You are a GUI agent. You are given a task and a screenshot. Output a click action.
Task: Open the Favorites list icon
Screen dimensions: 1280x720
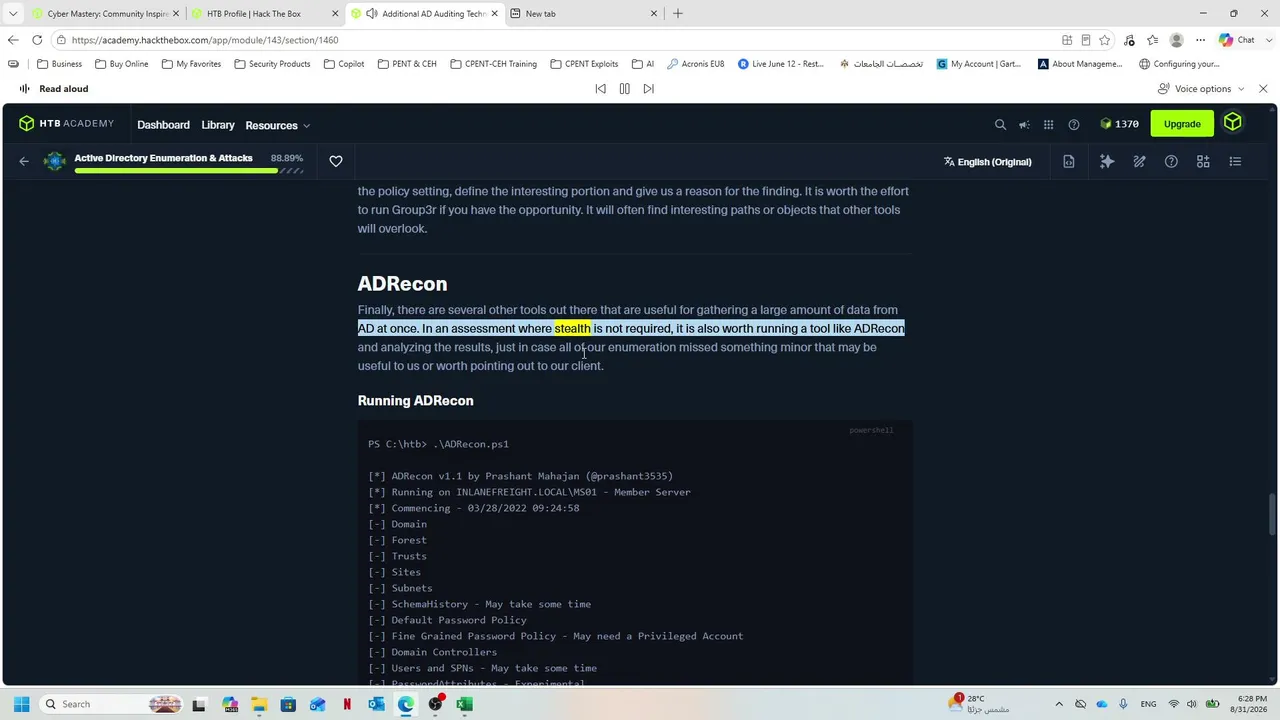[1153, 40]
